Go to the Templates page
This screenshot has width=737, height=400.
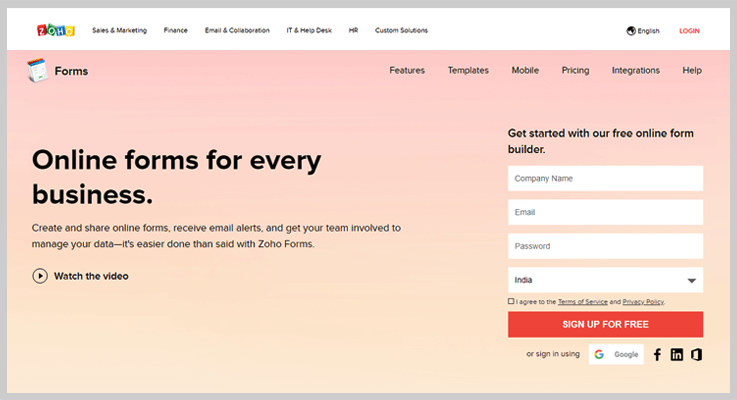468,71
